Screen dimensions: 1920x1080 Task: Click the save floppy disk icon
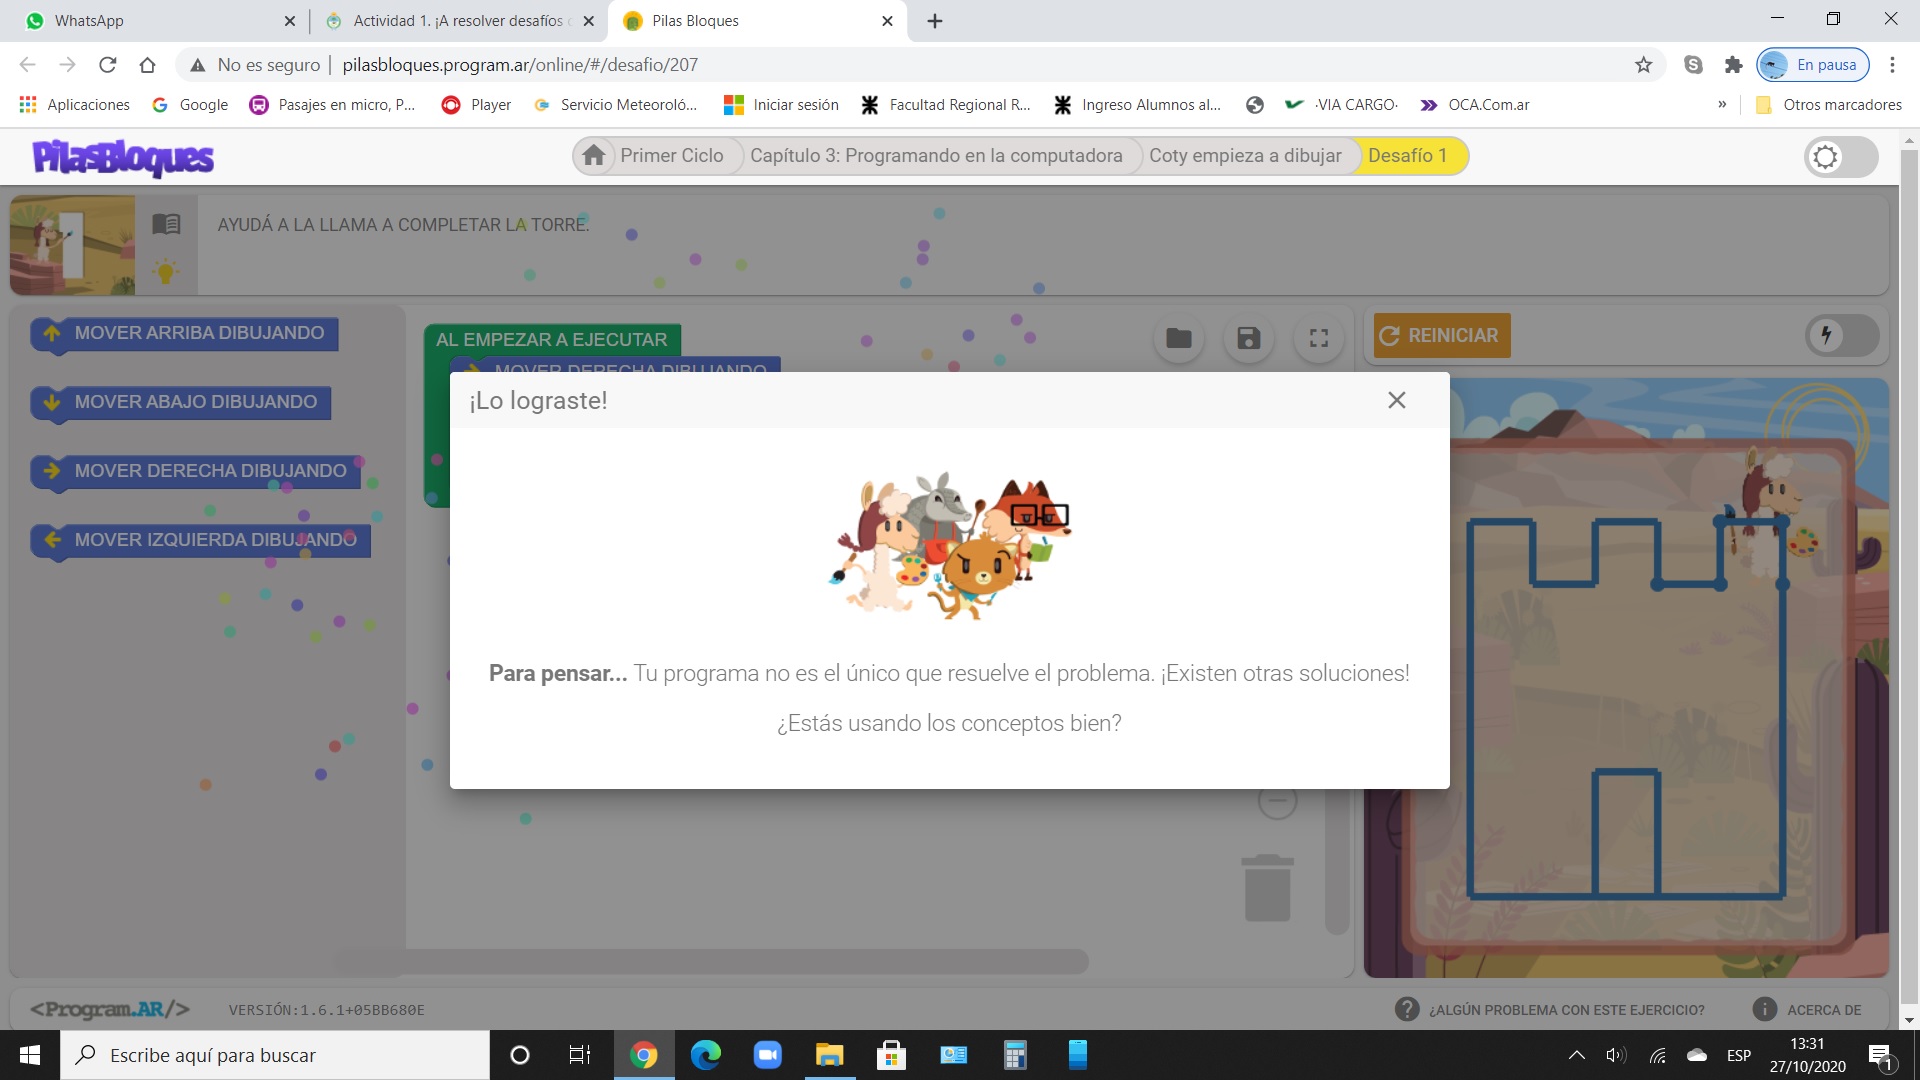pos(1248,338)
